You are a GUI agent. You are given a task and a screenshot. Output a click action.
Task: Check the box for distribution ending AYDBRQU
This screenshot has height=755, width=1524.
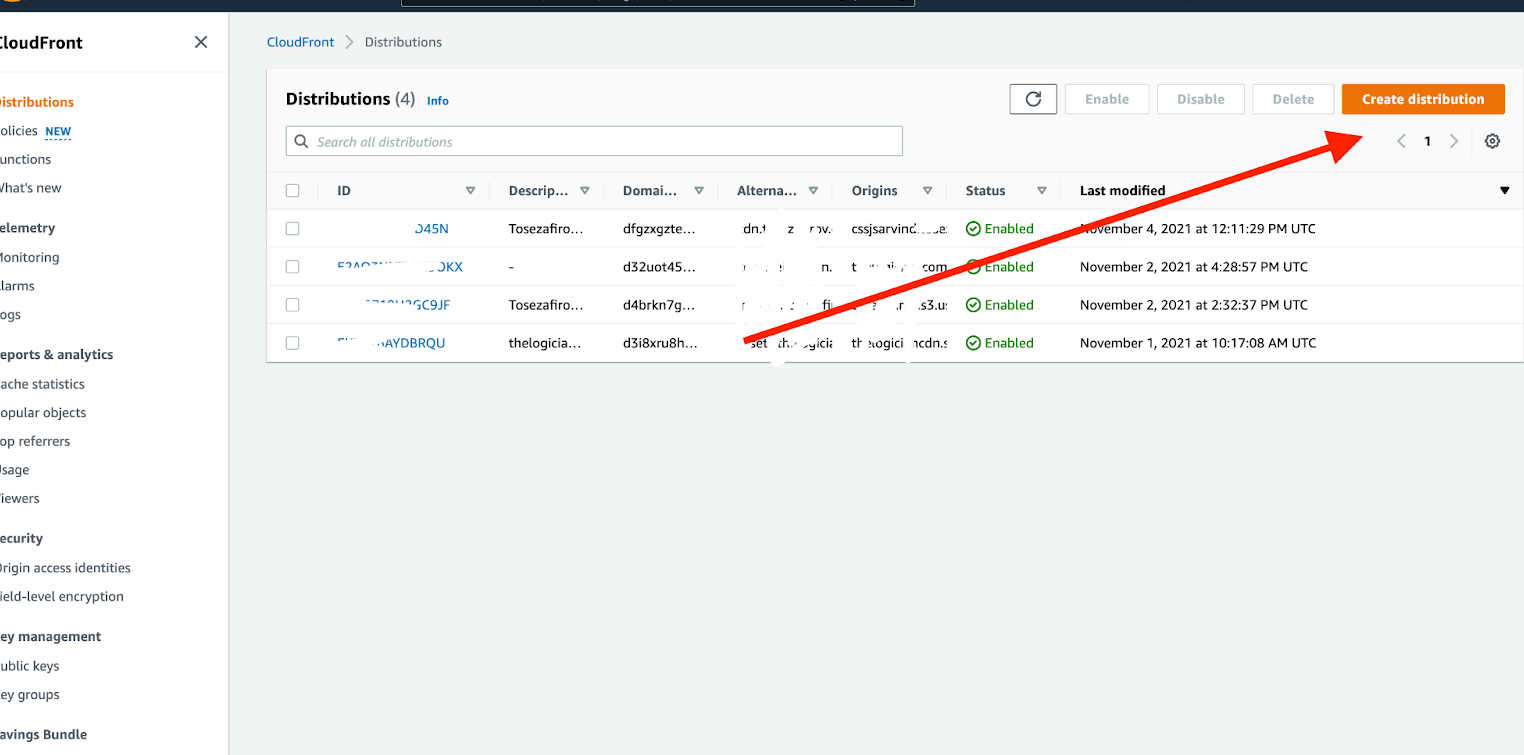pyautogui.click(x=292, y=342)
